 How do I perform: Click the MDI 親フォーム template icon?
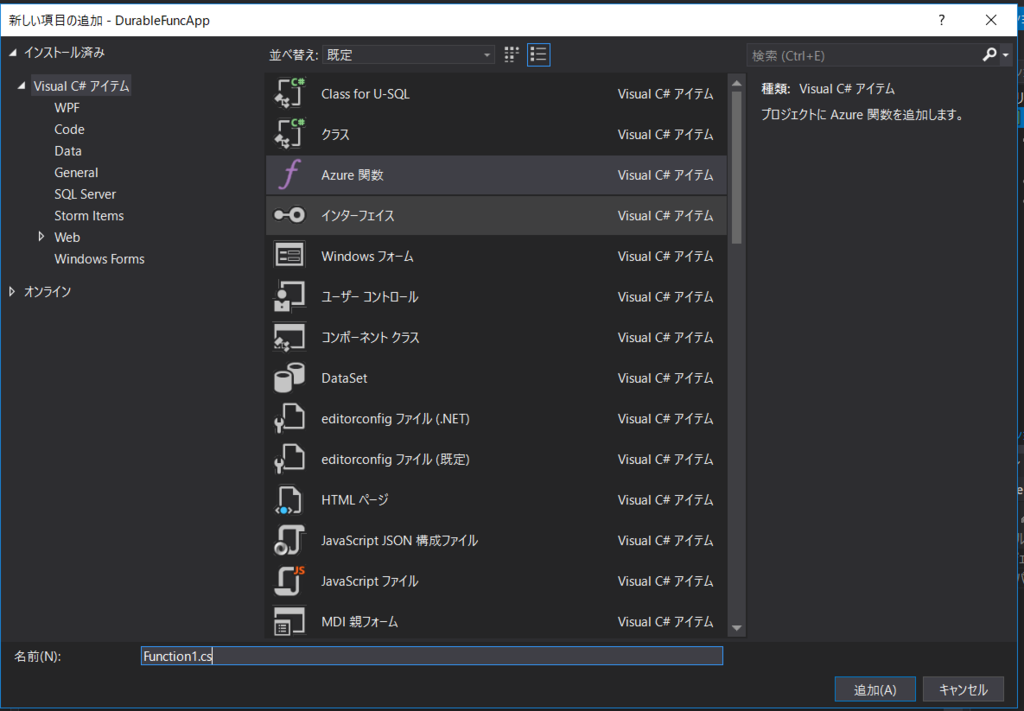pos(289,622)
